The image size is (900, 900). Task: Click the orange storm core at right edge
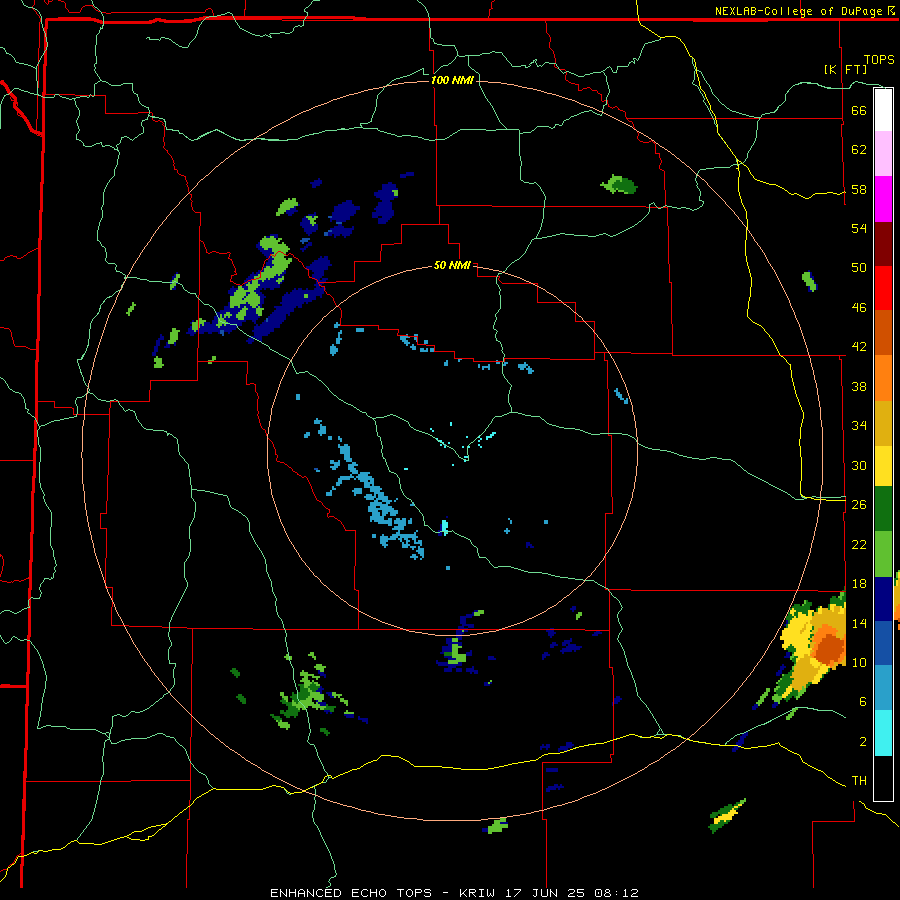pyautogui.click(x=829, y=647)
